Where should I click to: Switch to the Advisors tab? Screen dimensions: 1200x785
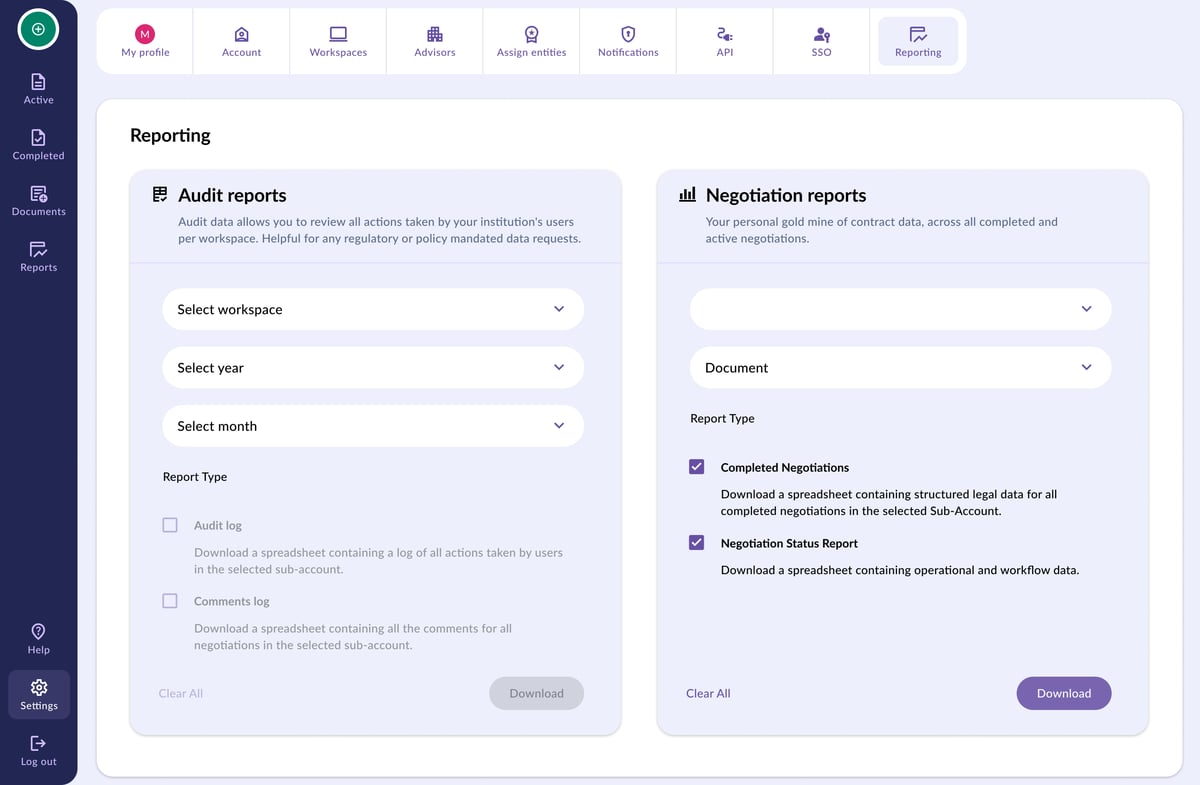coord(435,42)
